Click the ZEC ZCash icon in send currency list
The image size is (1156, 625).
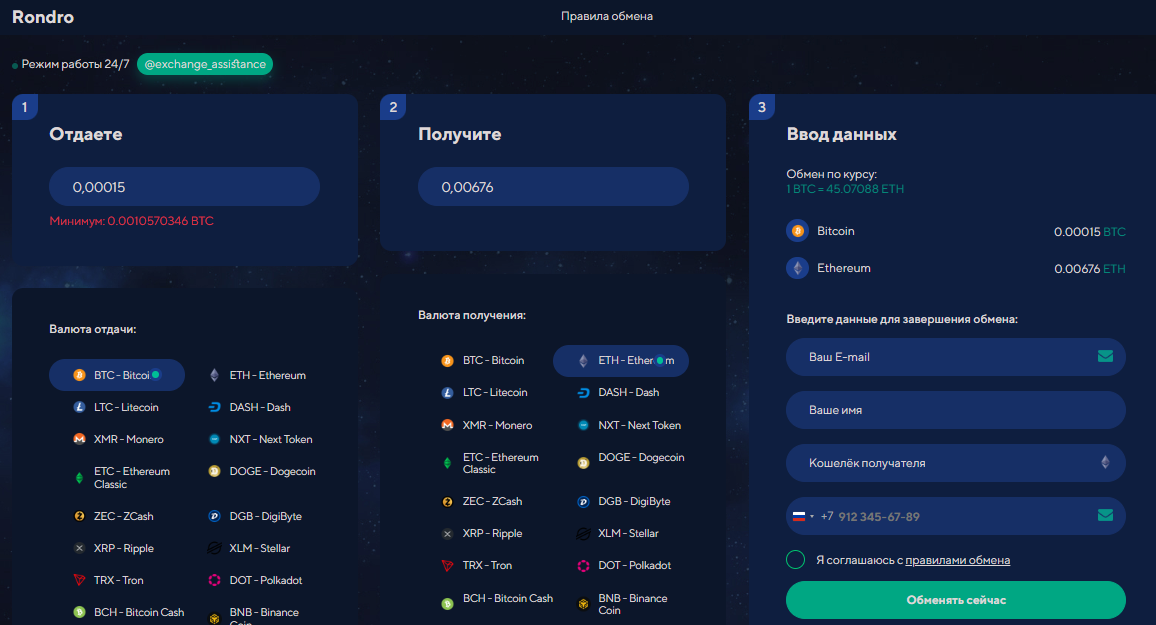[x=79, y=516]
